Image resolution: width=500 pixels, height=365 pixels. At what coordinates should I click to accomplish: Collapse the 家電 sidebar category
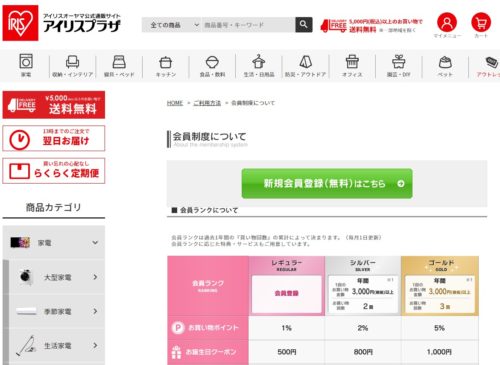tap(54, 242)
